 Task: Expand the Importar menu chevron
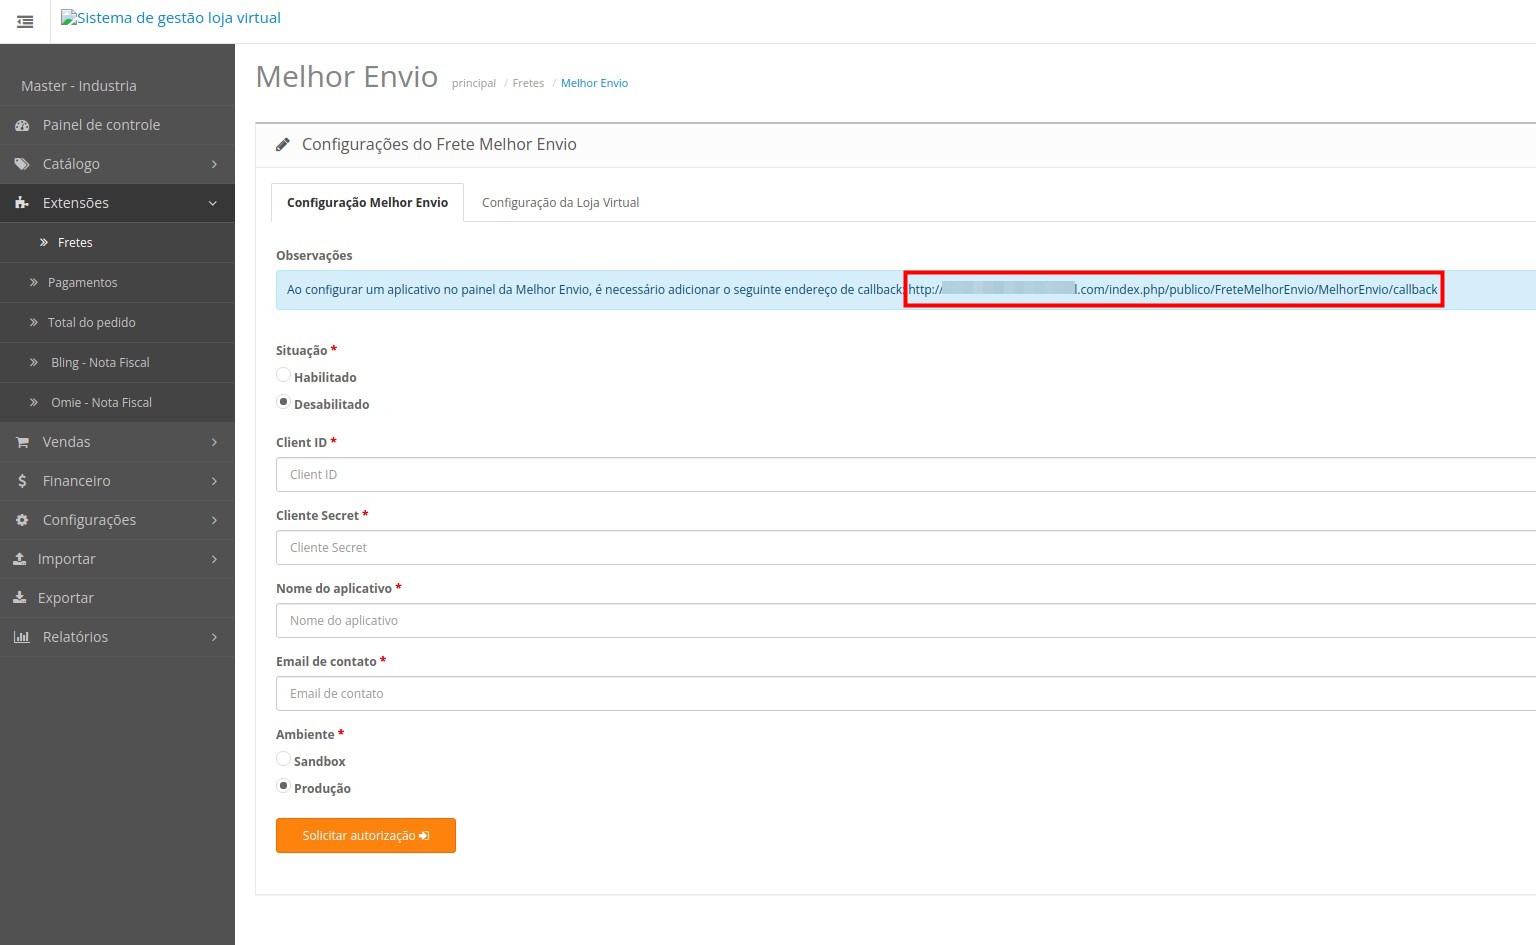pos(214,559)
